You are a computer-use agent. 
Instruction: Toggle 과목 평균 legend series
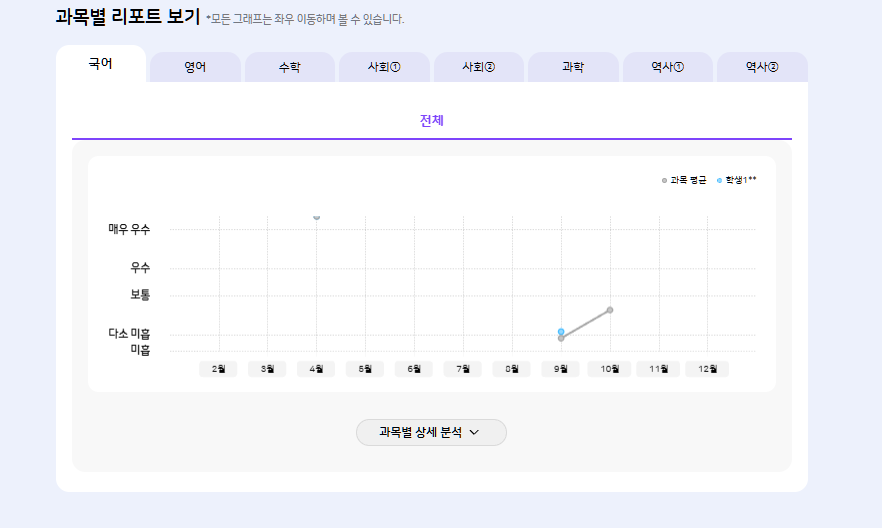(685, 180)
